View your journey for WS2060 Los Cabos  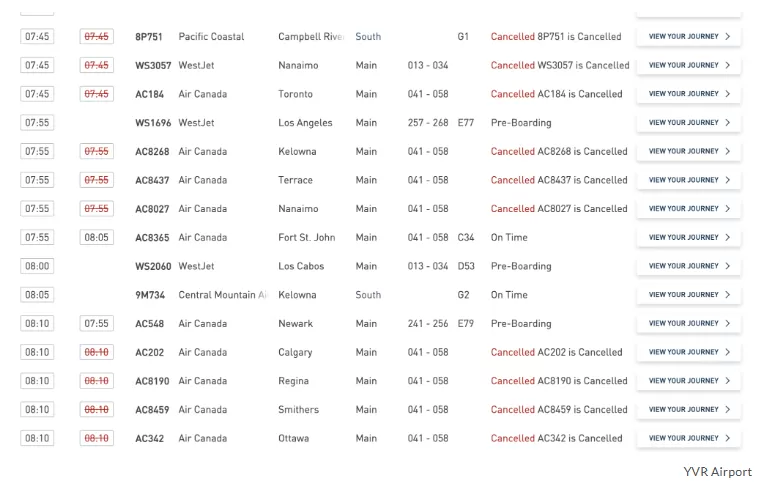click(689, 266)
